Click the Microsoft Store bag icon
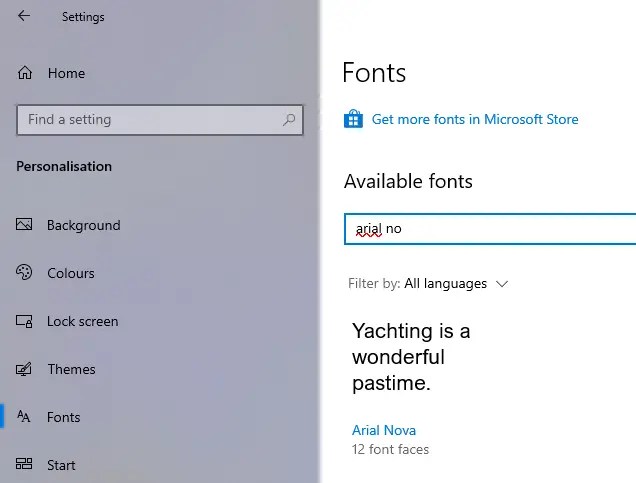The width and height of the screenshot is (636, 483). (353, 119)
